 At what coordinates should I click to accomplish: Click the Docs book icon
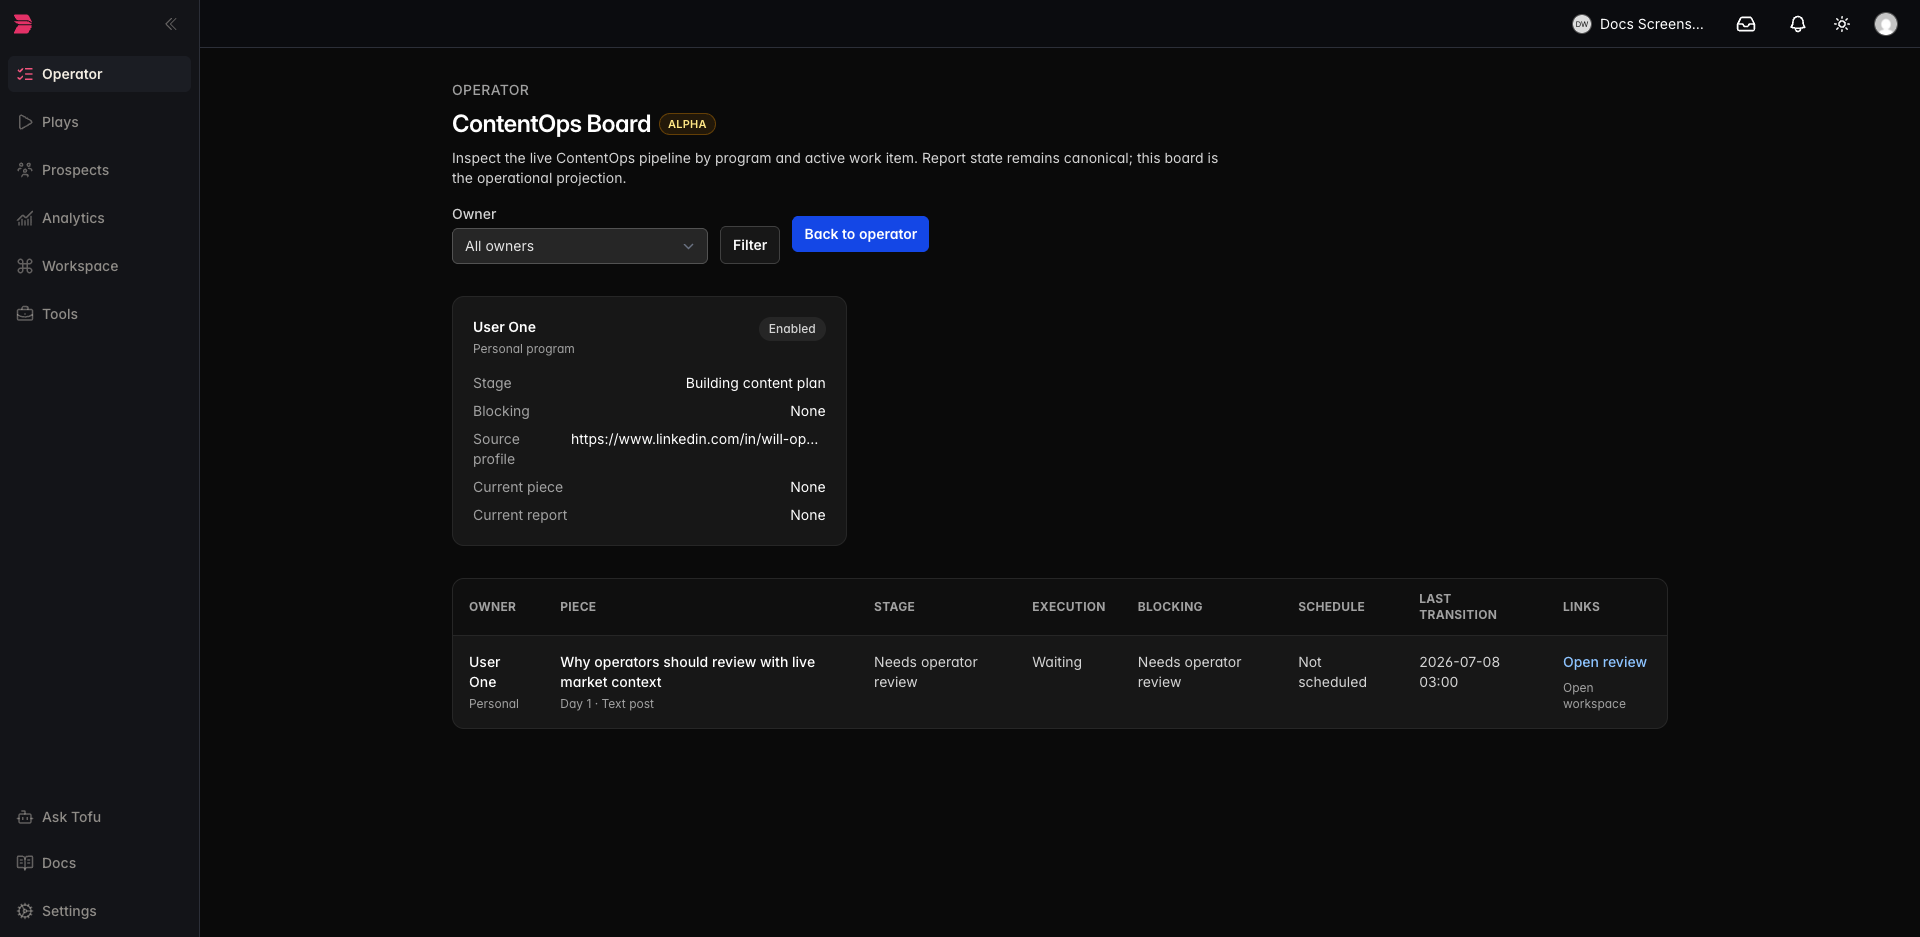click(x=25, y=863)
